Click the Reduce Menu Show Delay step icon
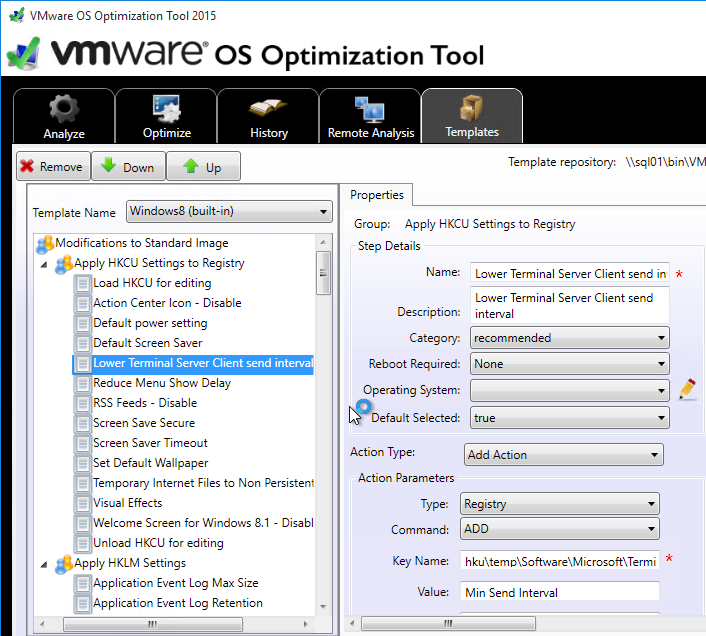 (82, 384)
